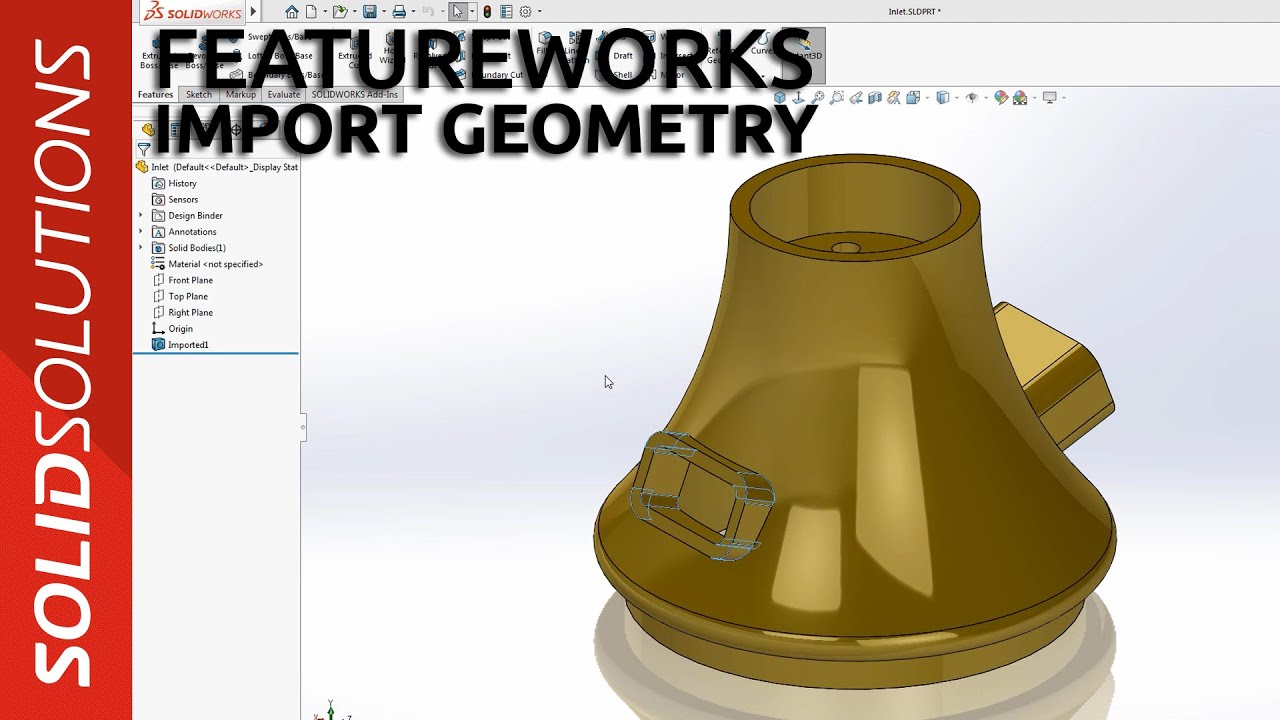The width and height of the screenshot is (1280, 720).
Task: Click the FeatureManager filter funnel icon
Action: point(144,150)
